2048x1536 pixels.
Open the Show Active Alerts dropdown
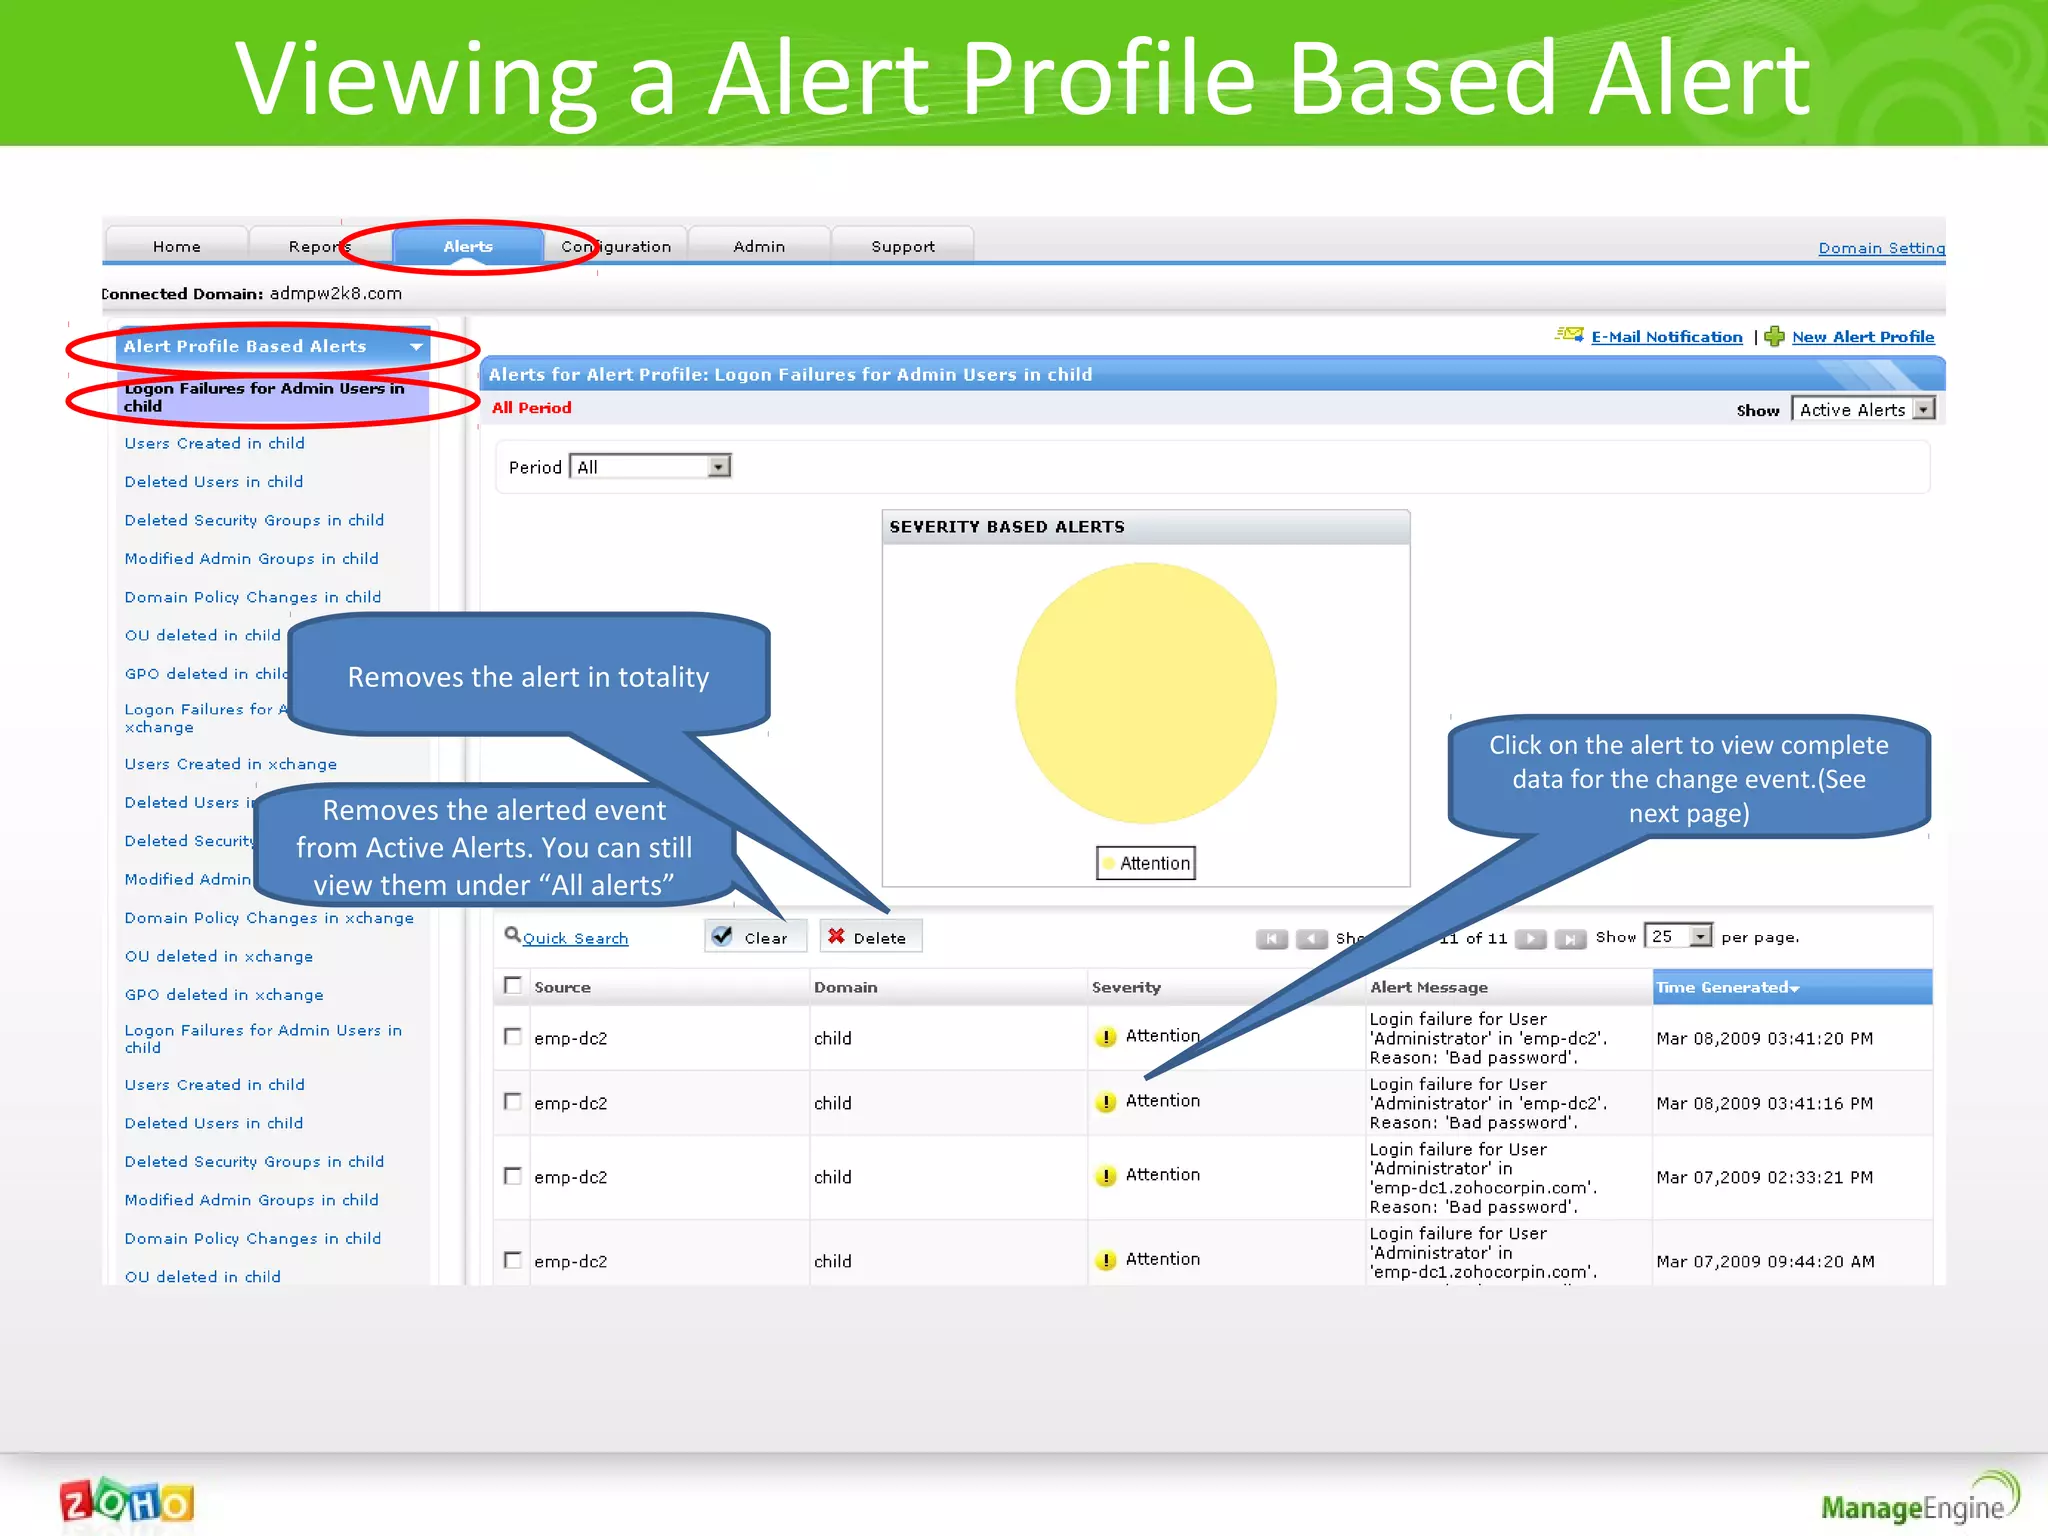click(1864, 410)
